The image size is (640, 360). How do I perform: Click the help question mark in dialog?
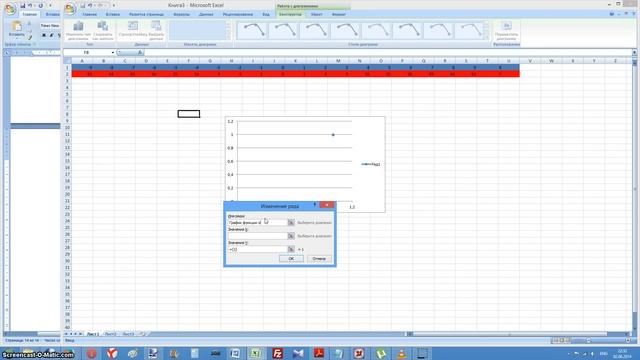click(x=315, y=205)
